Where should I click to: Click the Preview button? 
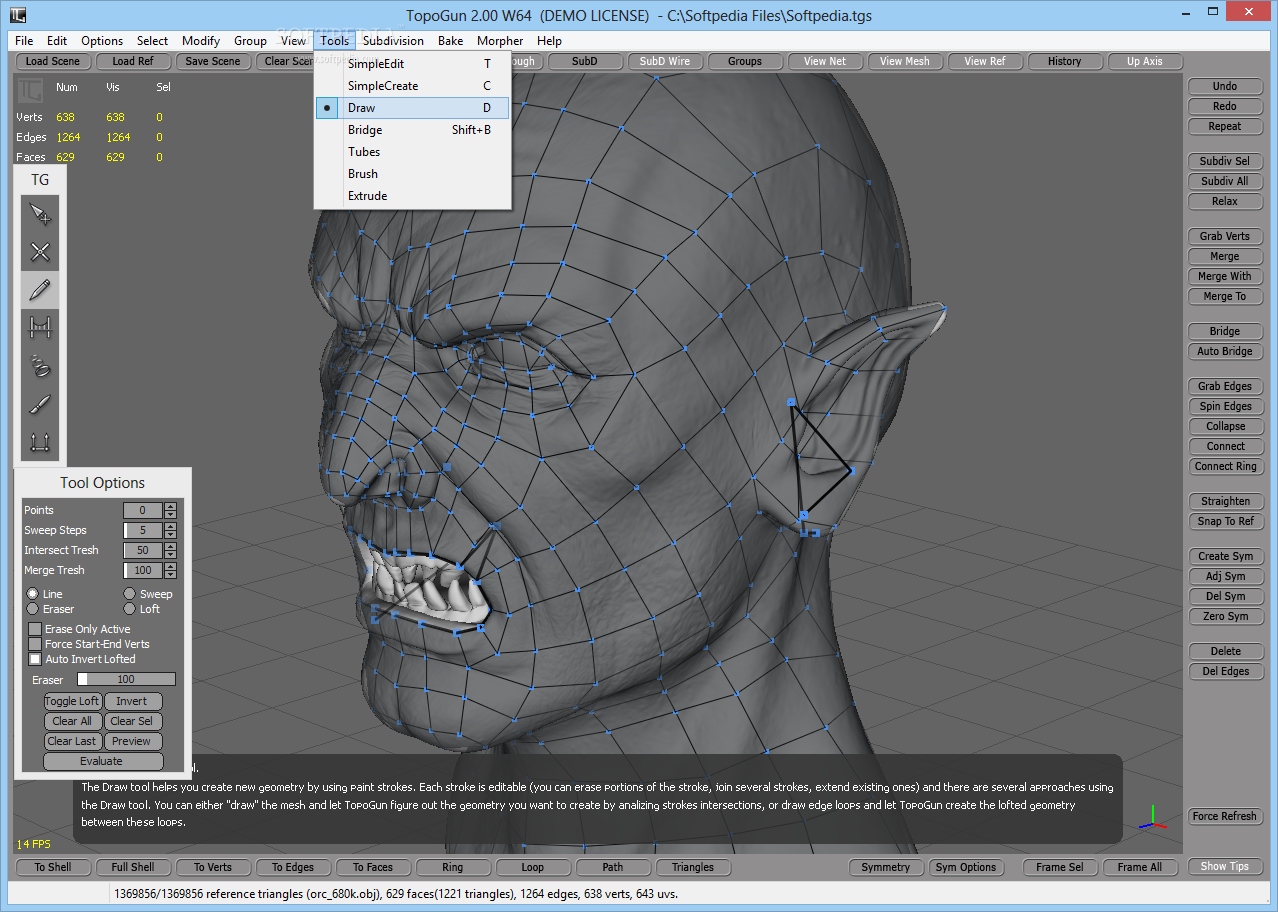click(132, 741)
